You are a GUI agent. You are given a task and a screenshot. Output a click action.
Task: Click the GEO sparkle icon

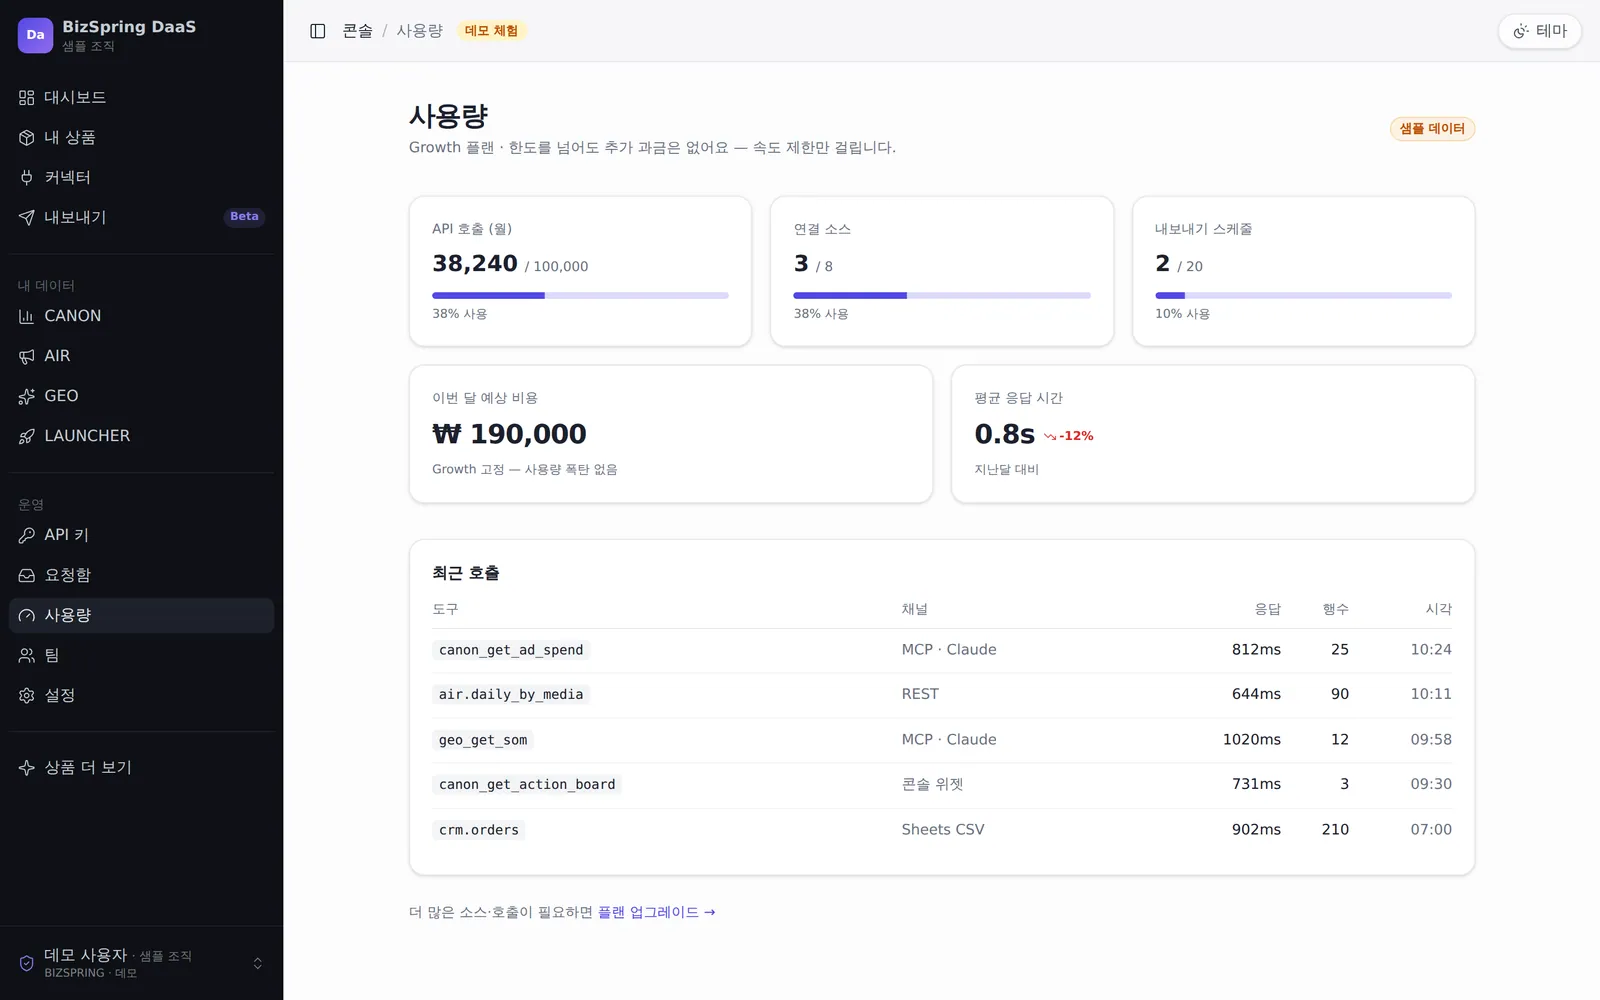(27, 396)
